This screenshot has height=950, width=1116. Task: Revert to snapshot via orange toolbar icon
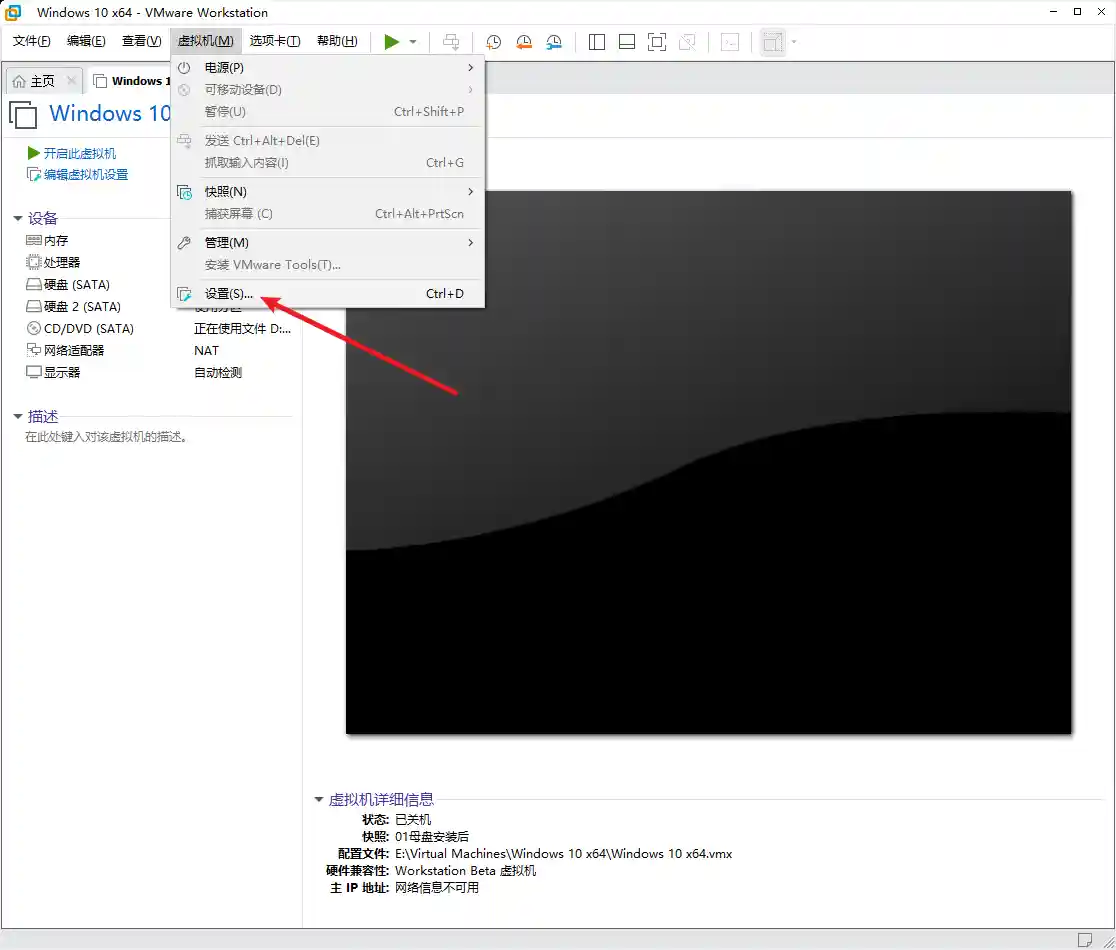pyautogui.click(x=523, y=42)
